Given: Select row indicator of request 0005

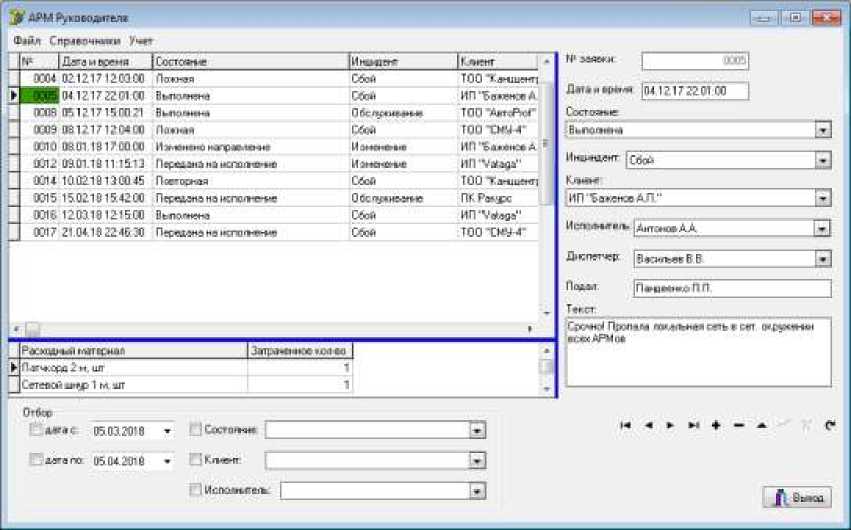Looking at the screenshot, I should coord(14,96).
